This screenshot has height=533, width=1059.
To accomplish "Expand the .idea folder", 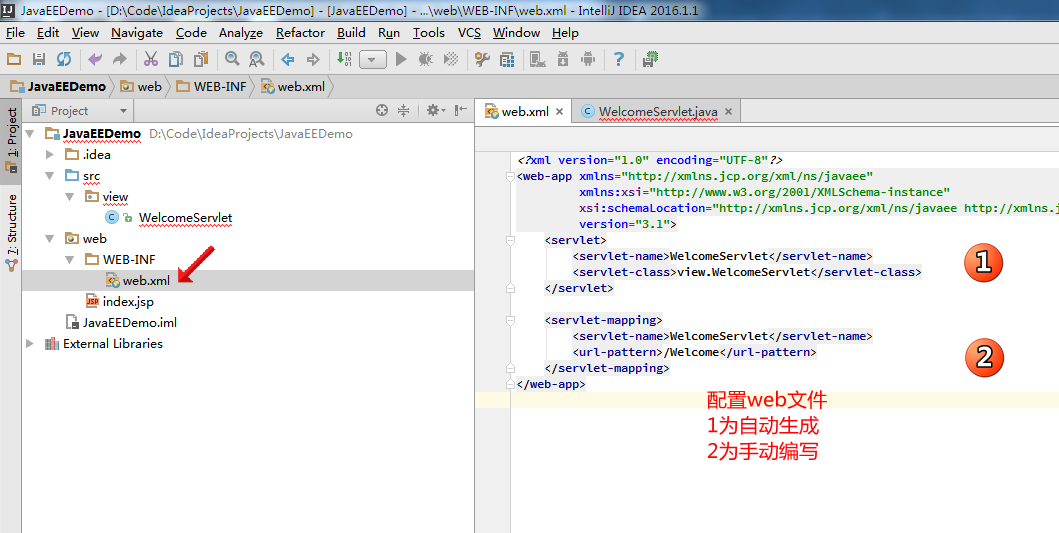I will 49,155.
